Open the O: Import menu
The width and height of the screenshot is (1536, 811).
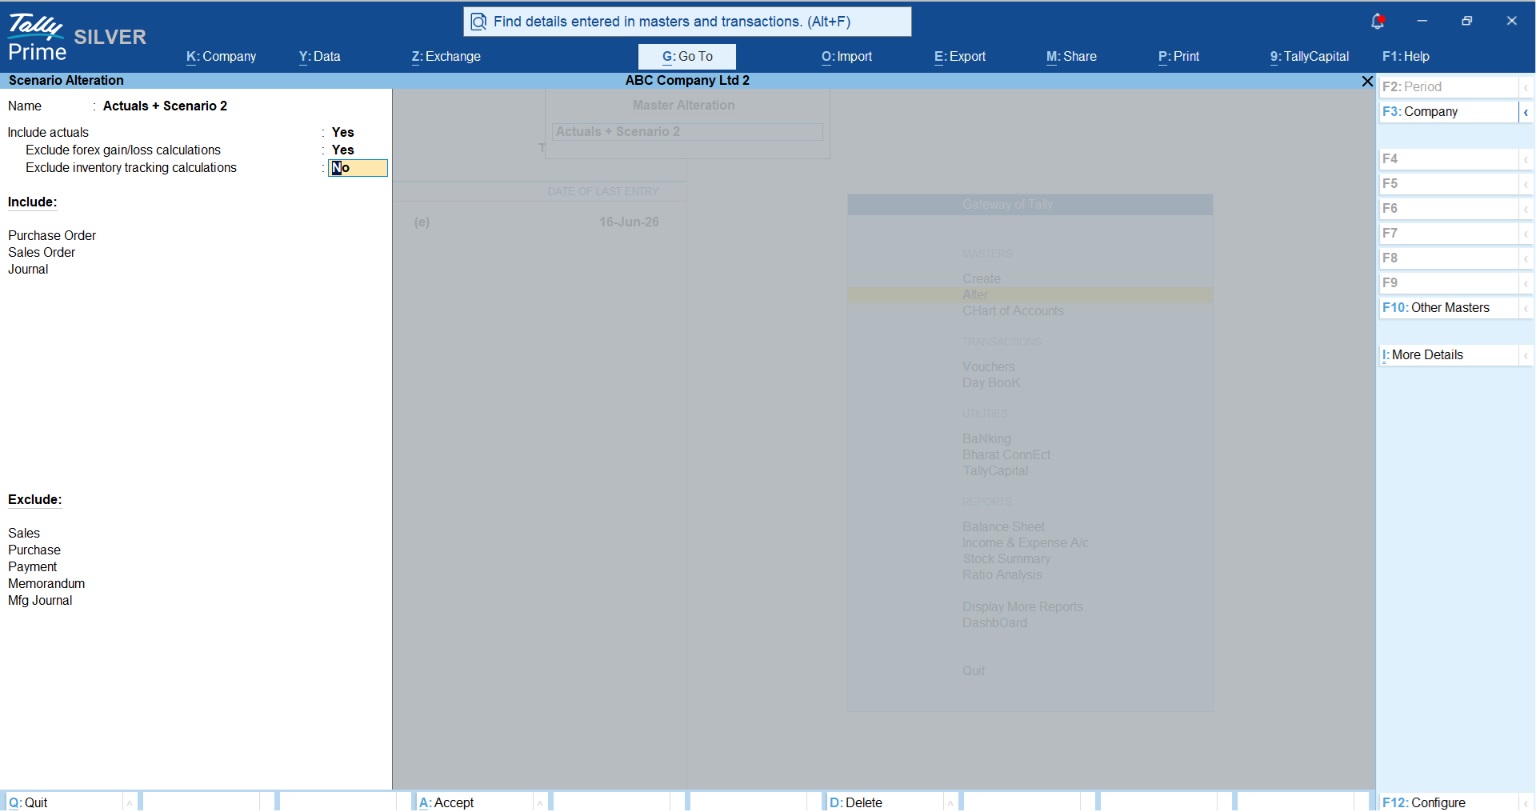847,56
